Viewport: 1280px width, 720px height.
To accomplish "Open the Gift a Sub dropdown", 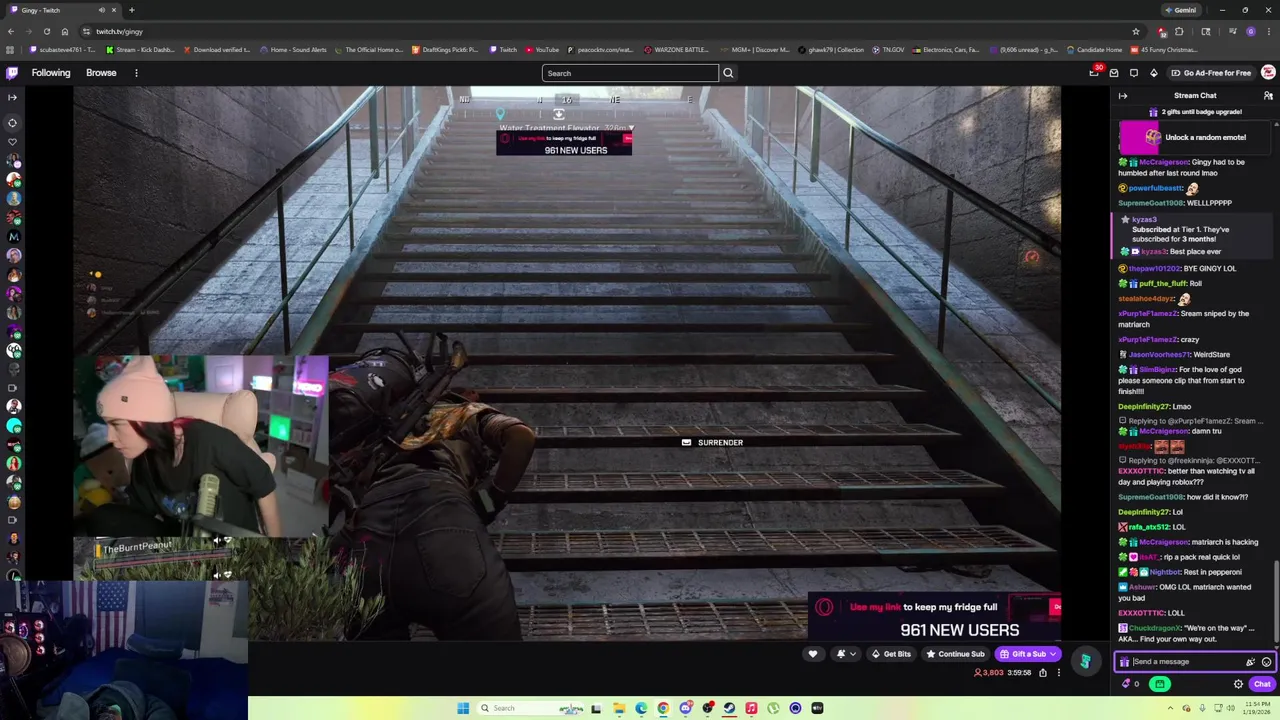I will tap(1027, 654).
